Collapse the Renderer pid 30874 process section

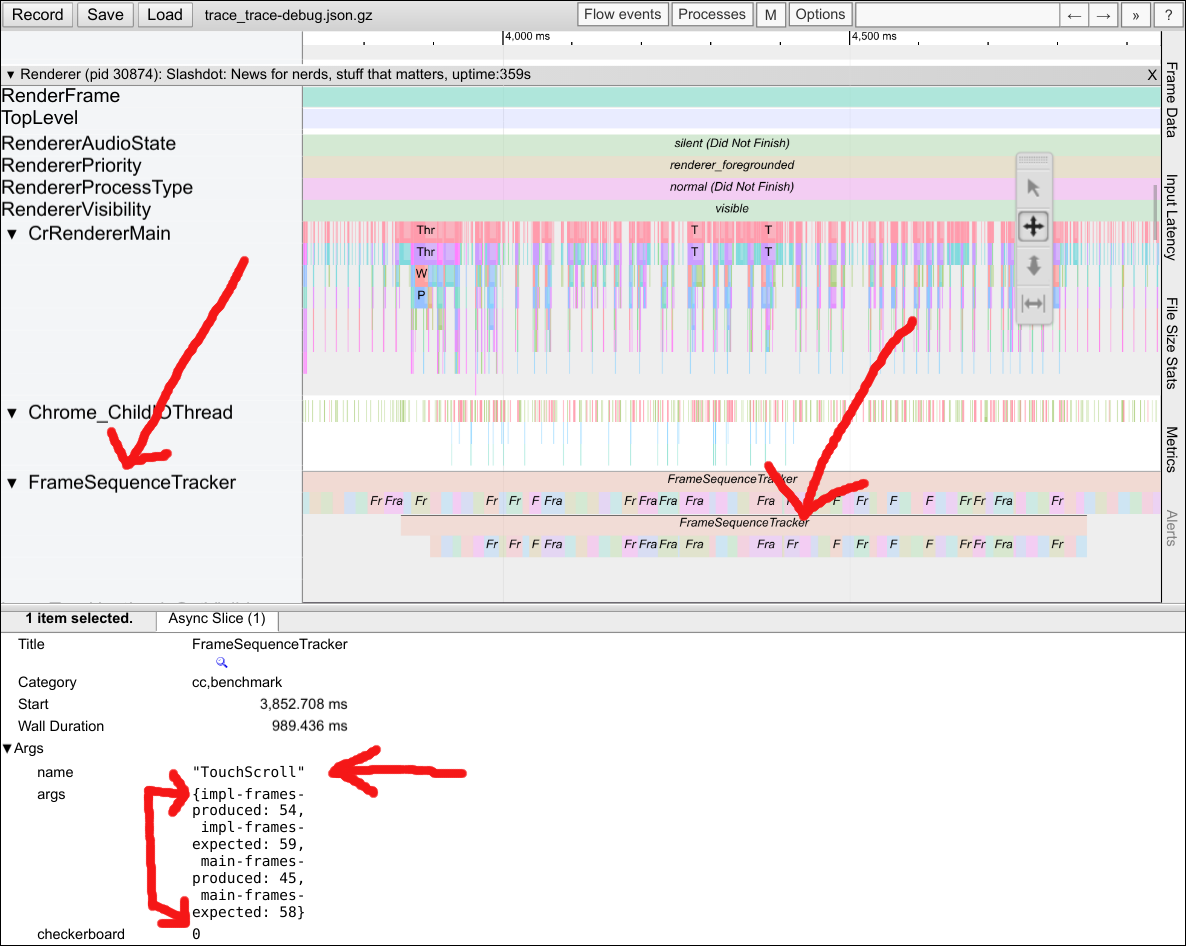pyautogui.click(x=11, y=75)
